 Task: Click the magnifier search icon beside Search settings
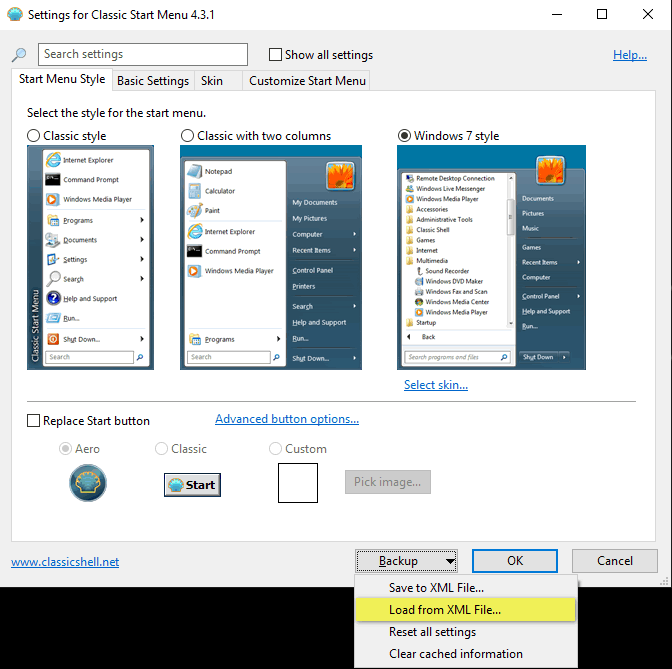coord(19,54)
